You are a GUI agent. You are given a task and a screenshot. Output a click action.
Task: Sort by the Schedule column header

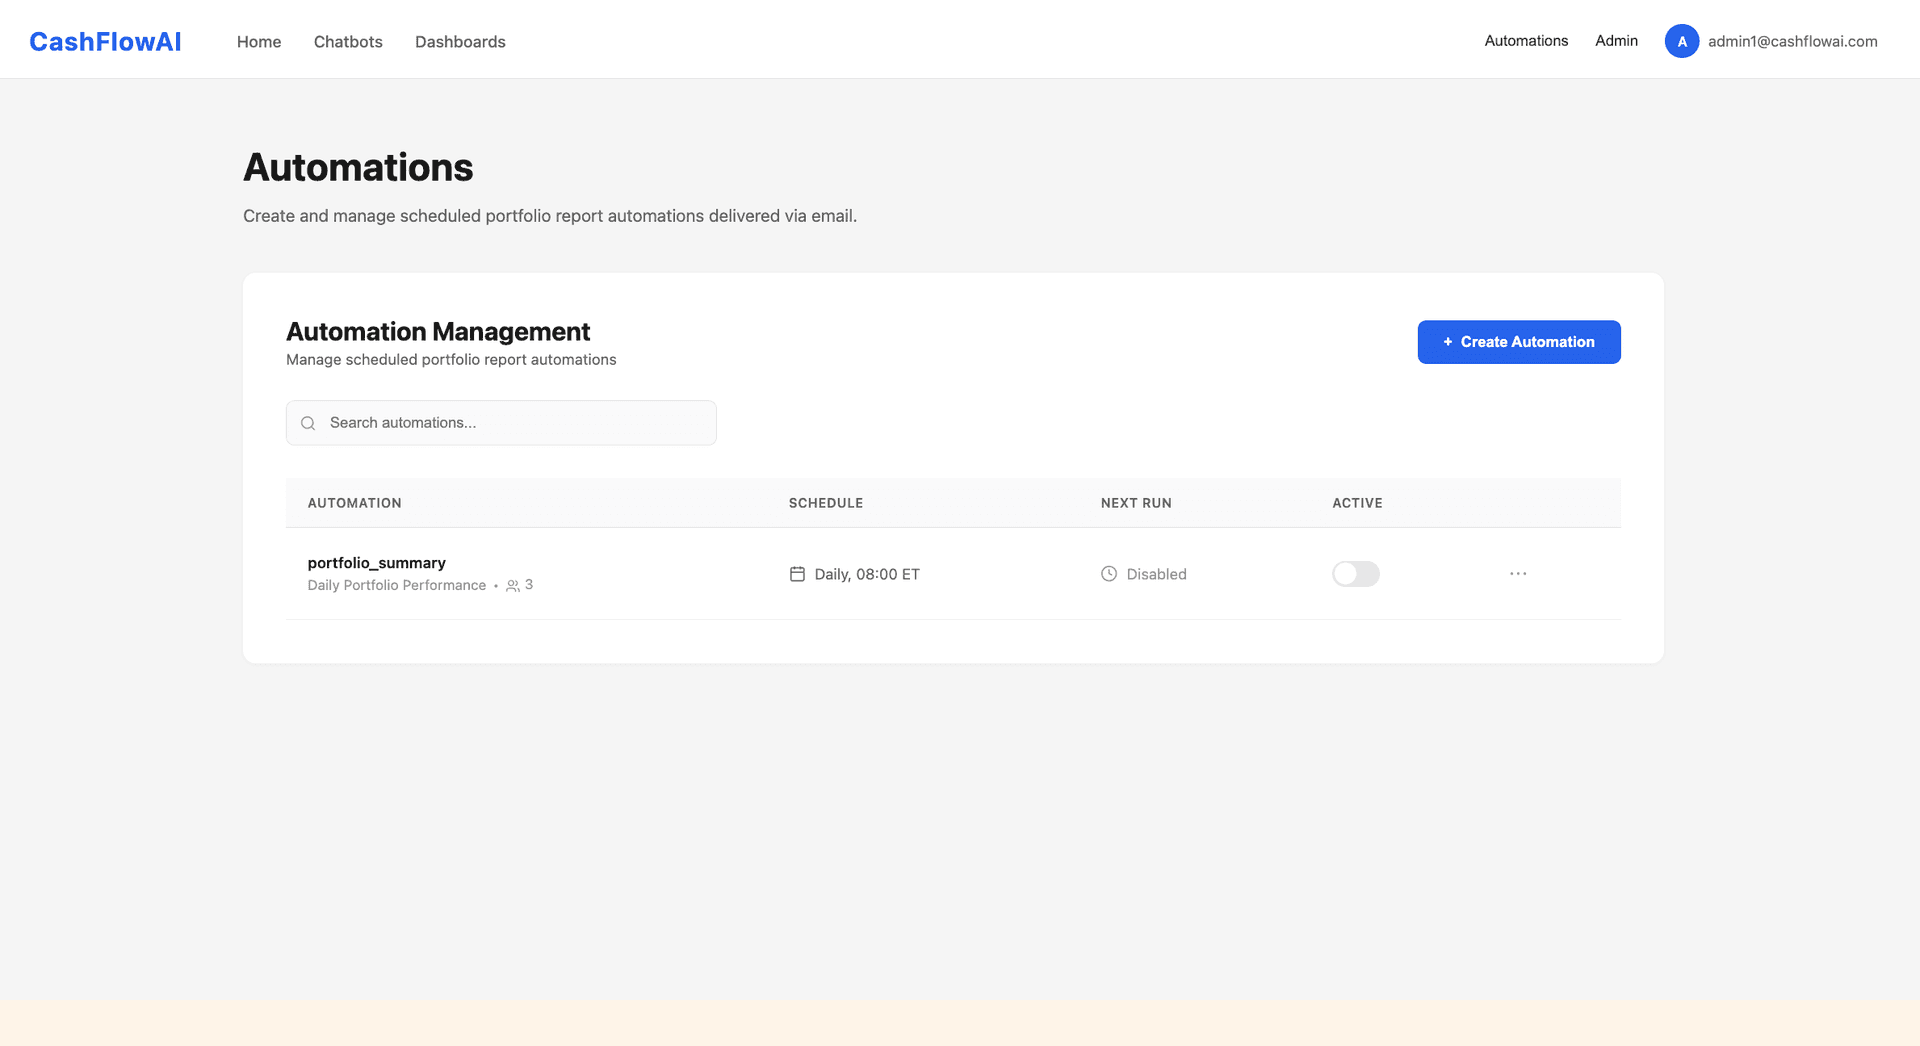tap(825, 503)
